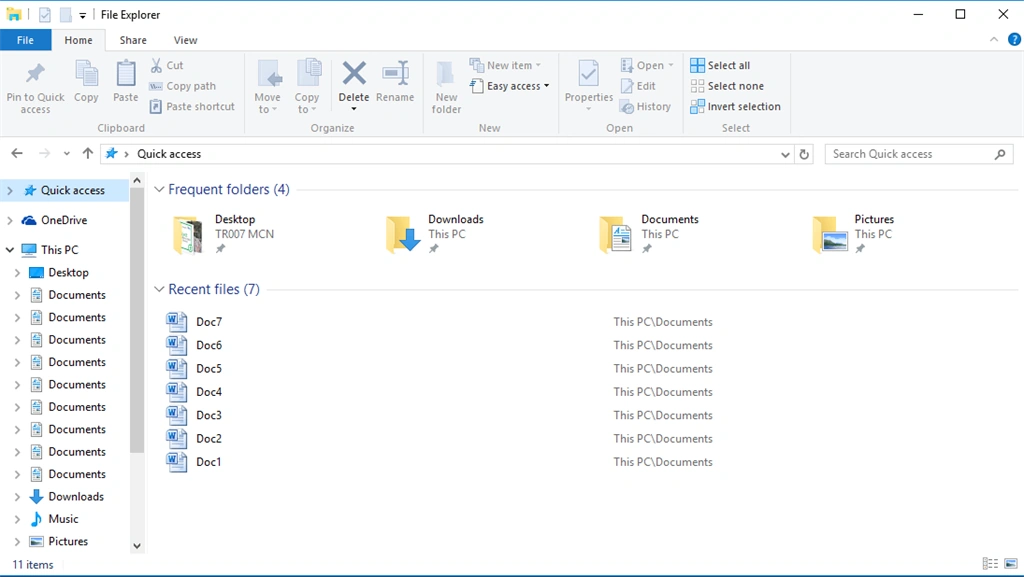Click the navigation pane scrollbar thumb
Screen dimensions: 1024x577
tap(136, 320)
